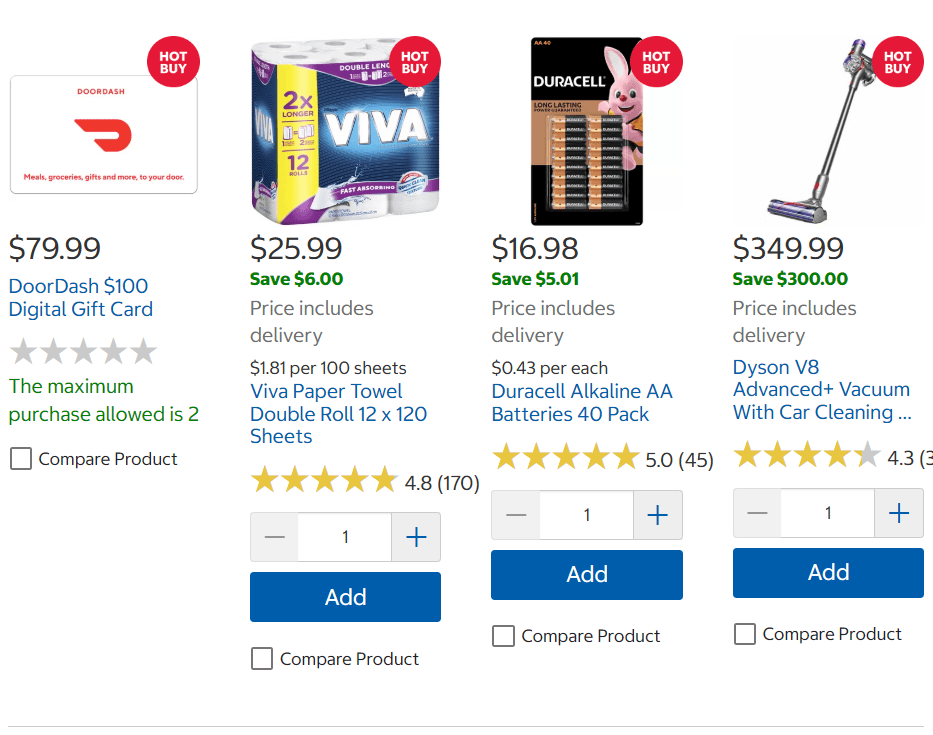Viewport: 933px width, 735px height.
Task: Decrease Dyson V8 quantity with minus icon
Action: point(757,513)
